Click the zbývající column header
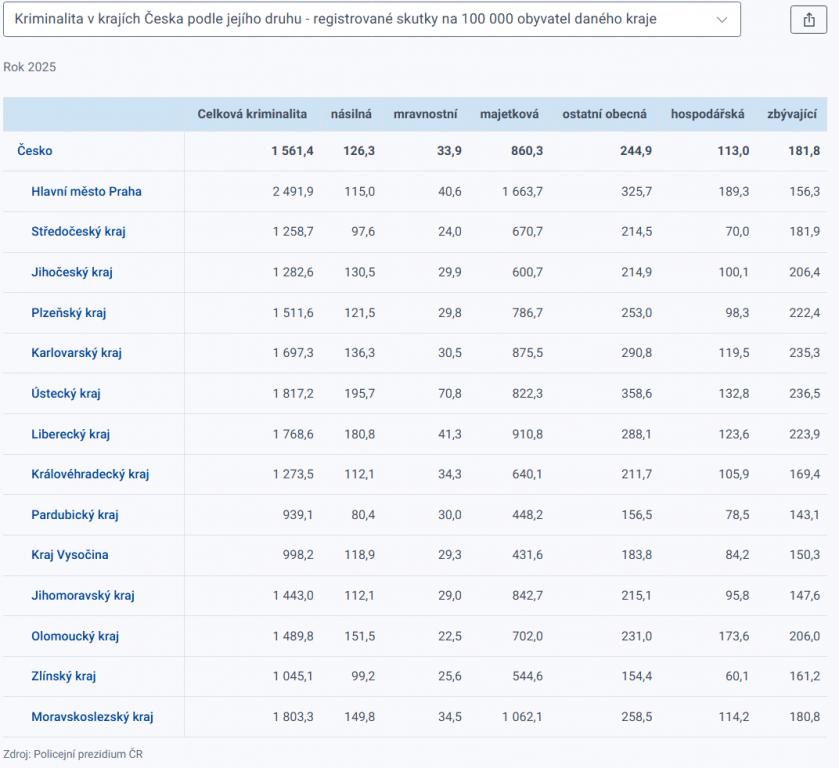 coord(792,114)
